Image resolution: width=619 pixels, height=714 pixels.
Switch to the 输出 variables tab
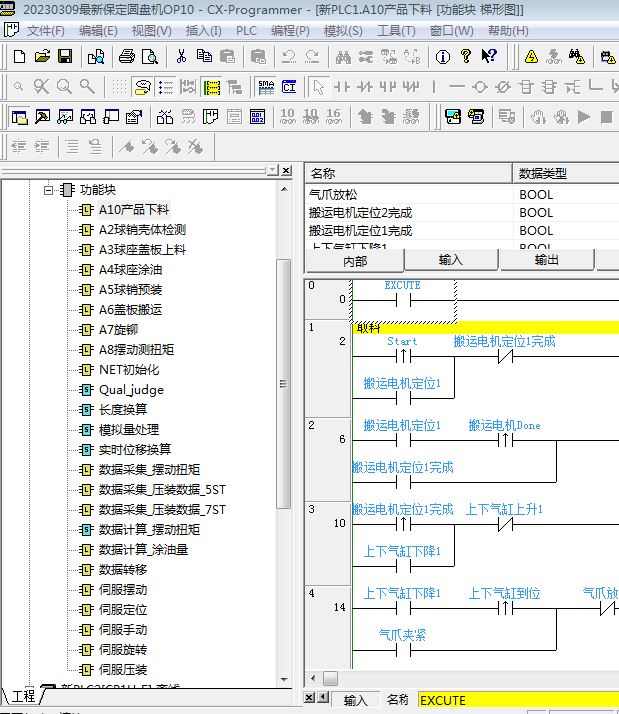[547, 260]
